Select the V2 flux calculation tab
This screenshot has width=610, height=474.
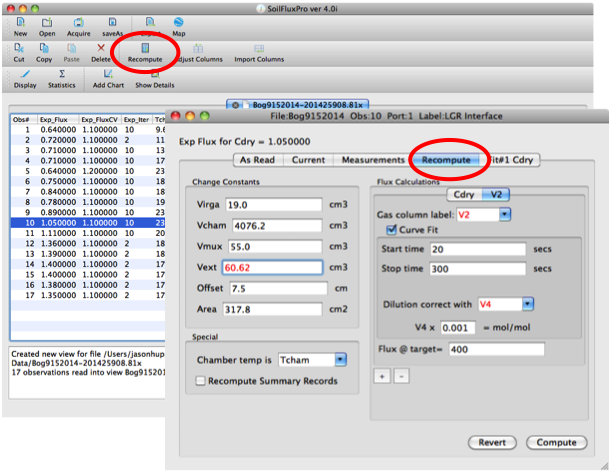click(496, 194)
